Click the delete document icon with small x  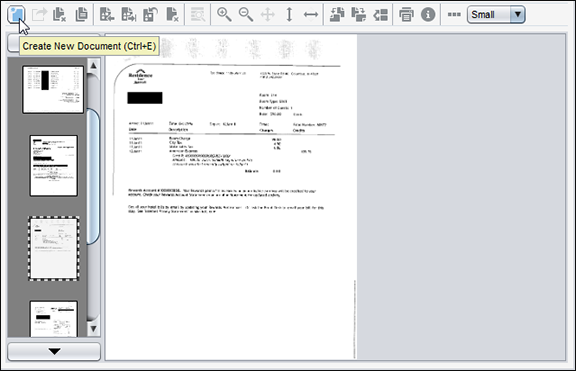pos(60,15)
